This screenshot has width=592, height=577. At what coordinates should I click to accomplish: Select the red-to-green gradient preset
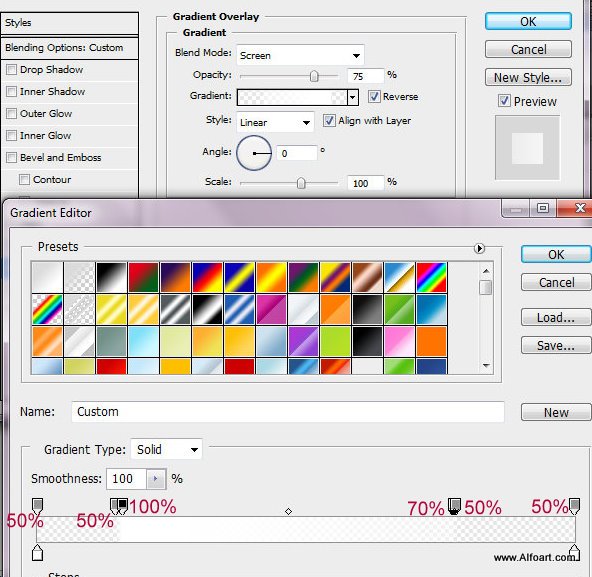pos(143,277)
